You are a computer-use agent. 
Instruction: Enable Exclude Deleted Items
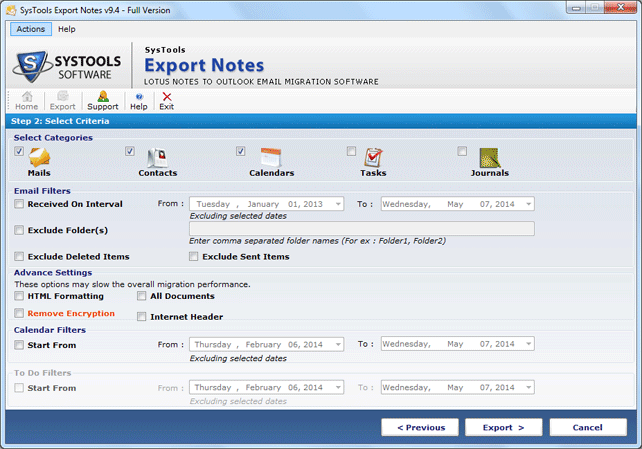tap(19, 257)
